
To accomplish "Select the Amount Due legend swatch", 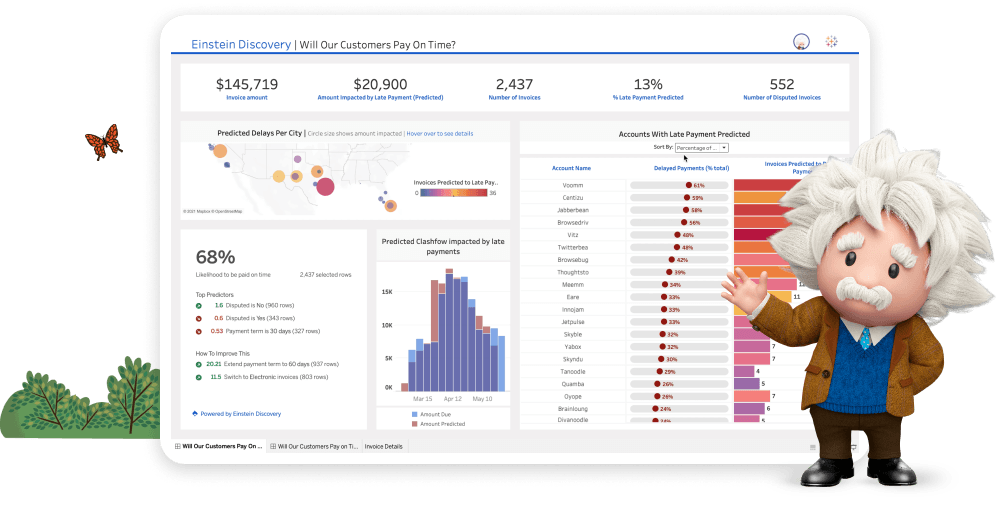I will [x=415, y=414].
